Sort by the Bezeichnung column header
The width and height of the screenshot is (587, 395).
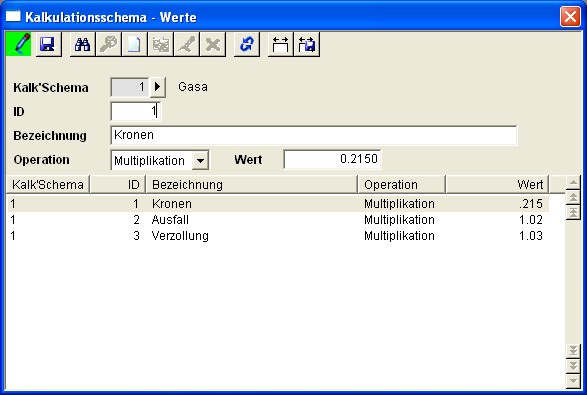(252, 184)
